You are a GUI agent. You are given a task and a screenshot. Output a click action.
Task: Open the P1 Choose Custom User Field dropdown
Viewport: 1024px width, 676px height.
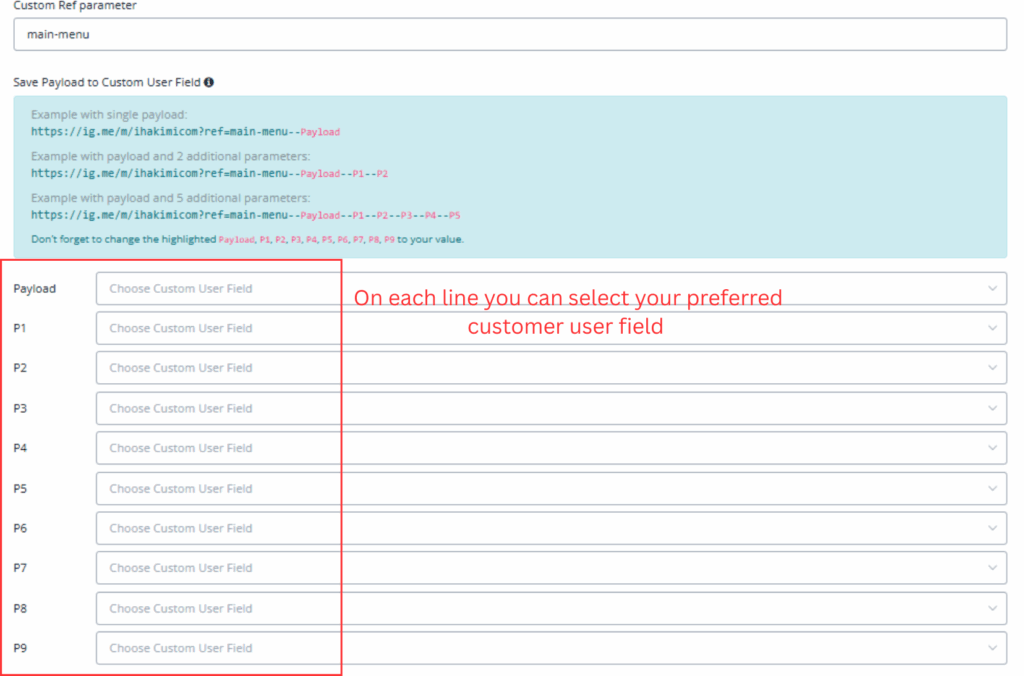[550, 328]
